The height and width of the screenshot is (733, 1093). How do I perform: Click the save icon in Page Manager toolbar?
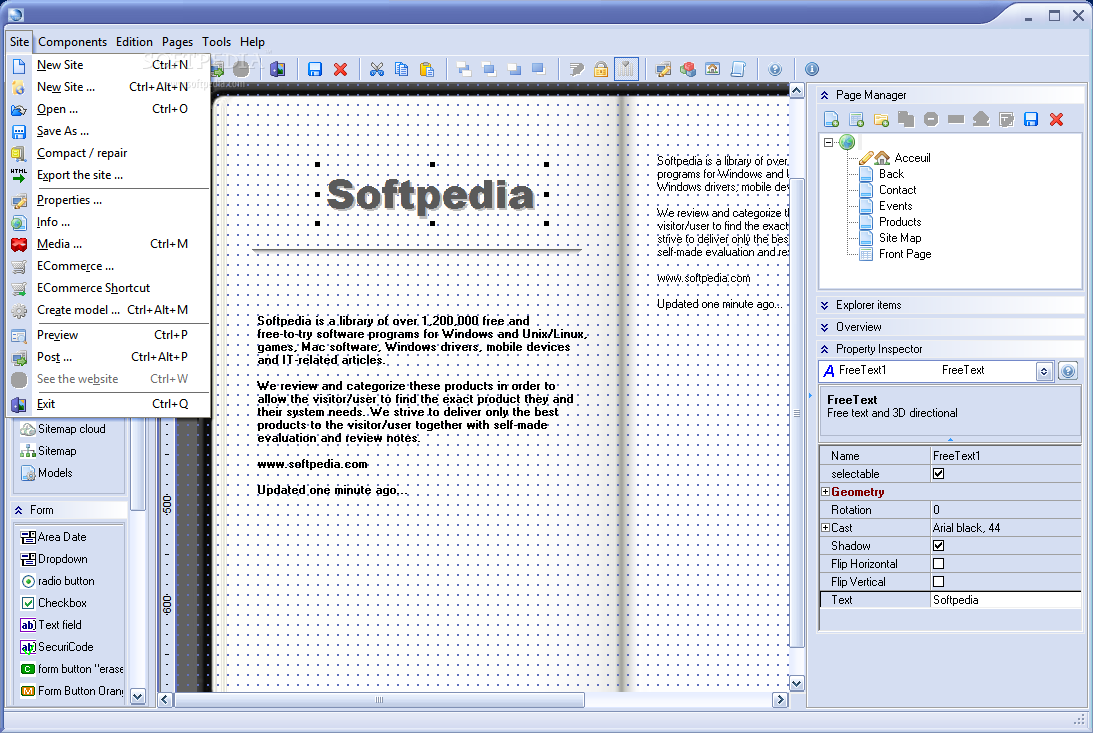(x=1031, y=119)
